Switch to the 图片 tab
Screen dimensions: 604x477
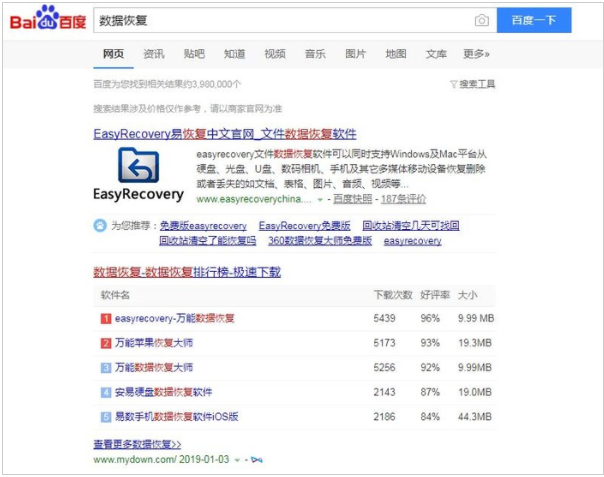tap(355, 54)
